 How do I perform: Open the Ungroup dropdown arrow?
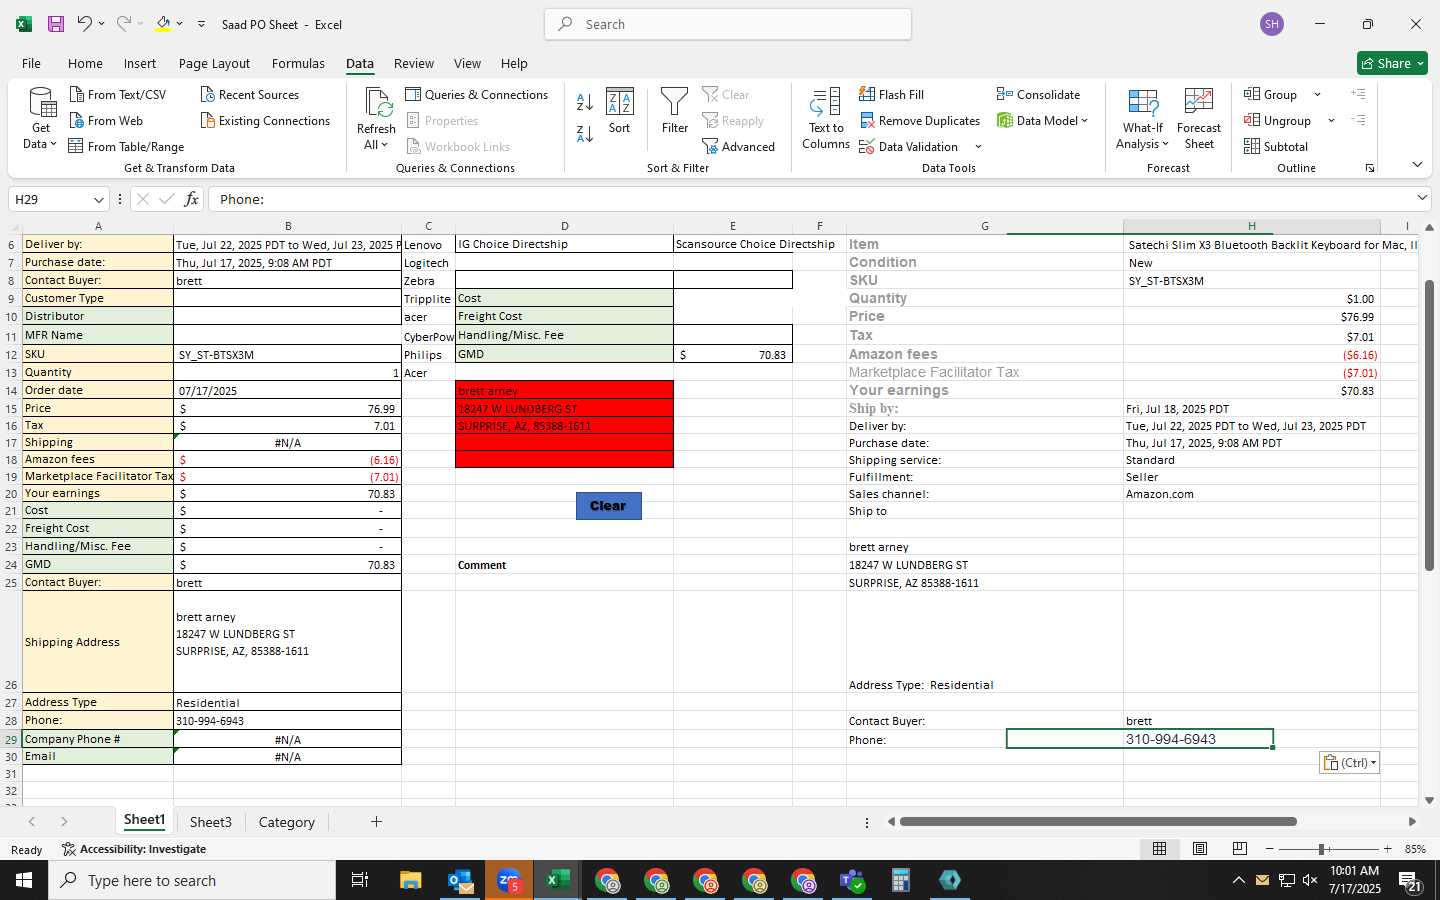(1331, 121)
